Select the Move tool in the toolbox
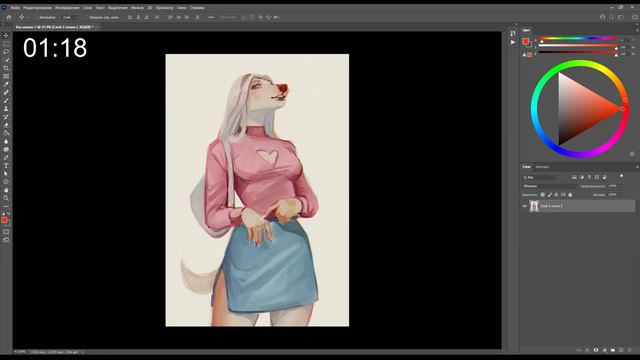640x360 pixels. tap(6, 36)
